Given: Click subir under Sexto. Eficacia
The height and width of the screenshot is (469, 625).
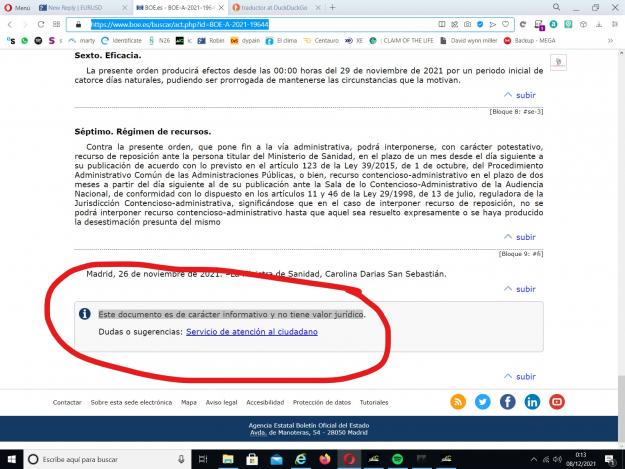Looking at the screenshot, I should pyautogui.click(x=520, y=95).
